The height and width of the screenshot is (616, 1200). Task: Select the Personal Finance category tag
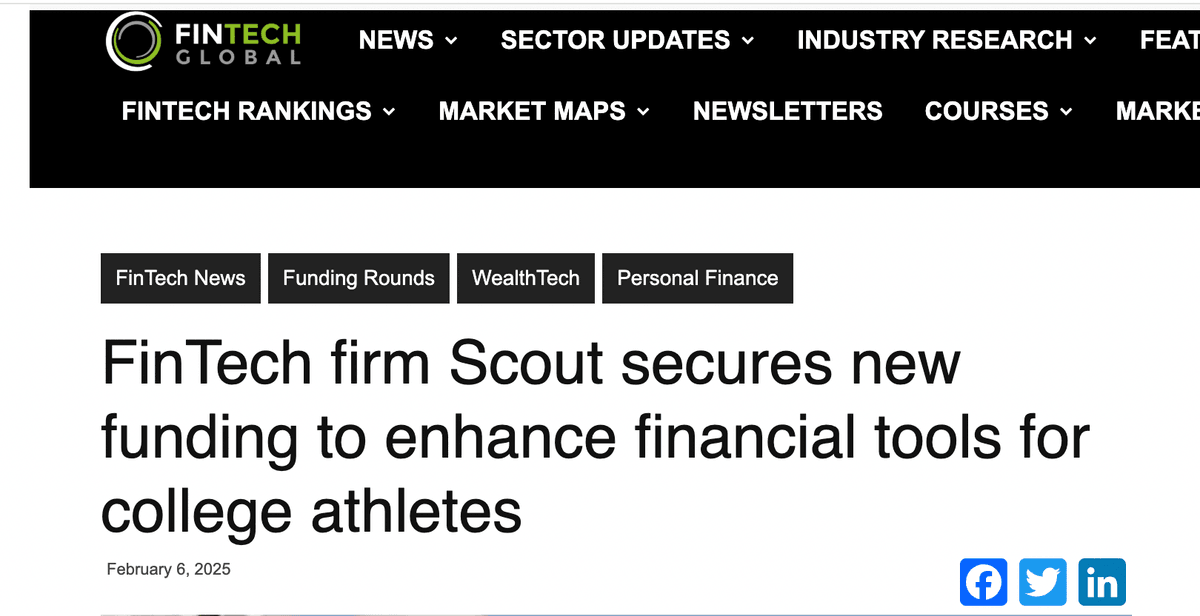tap(697, 278)
